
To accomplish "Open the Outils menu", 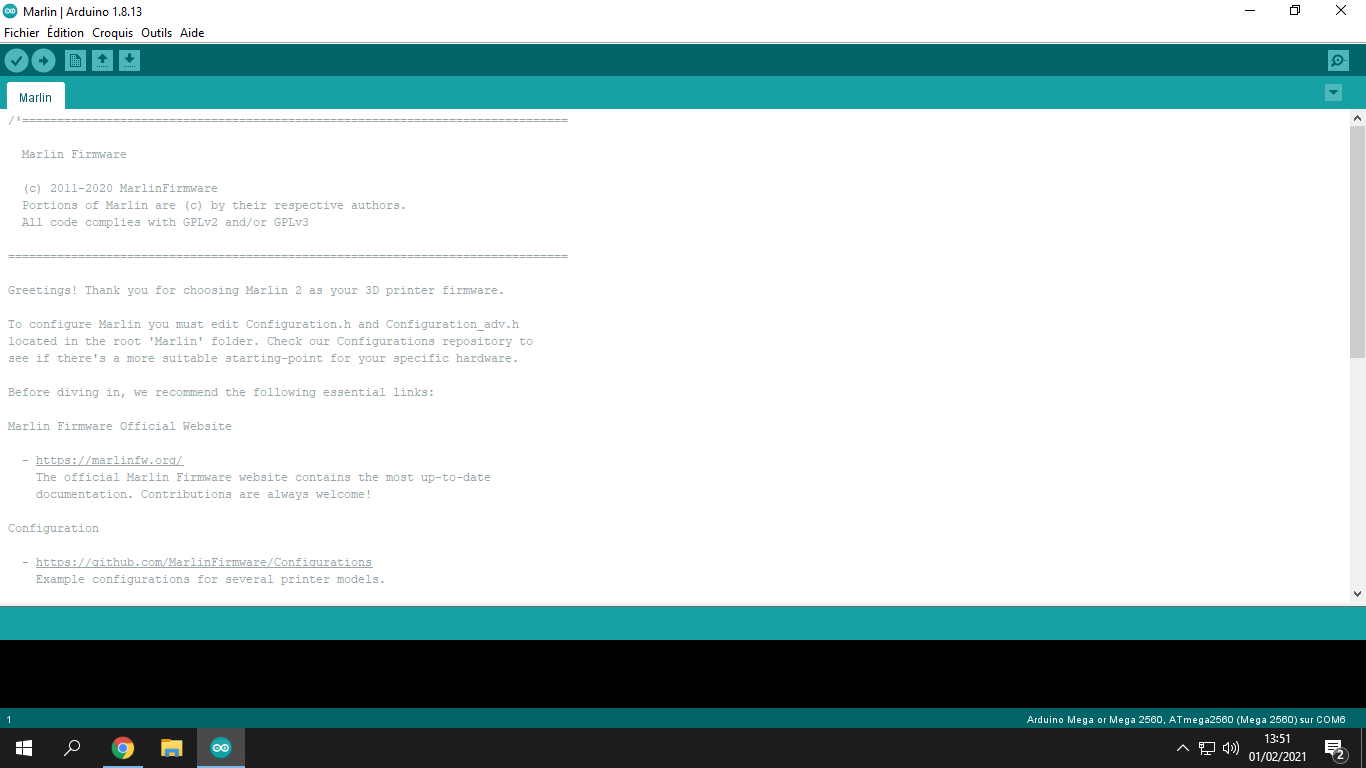I will point(157,33).
